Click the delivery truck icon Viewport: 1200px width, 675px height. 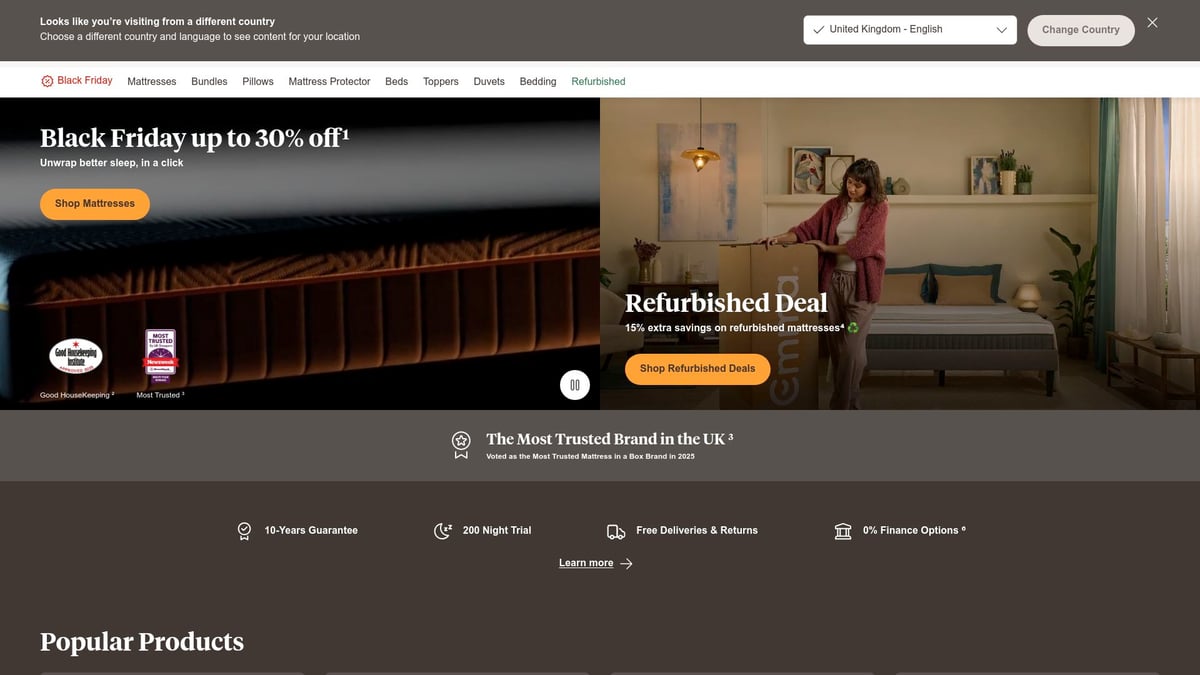[616, 531]
